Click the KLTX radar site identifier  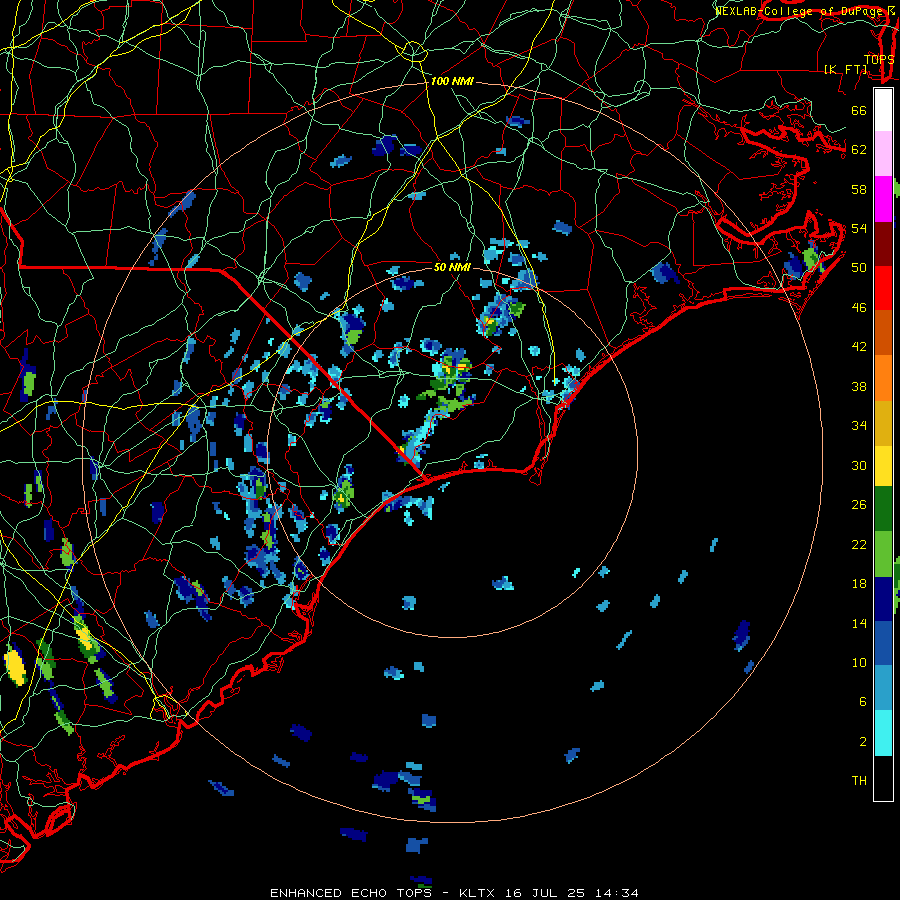pyautogui.click(x=478, y=893)
